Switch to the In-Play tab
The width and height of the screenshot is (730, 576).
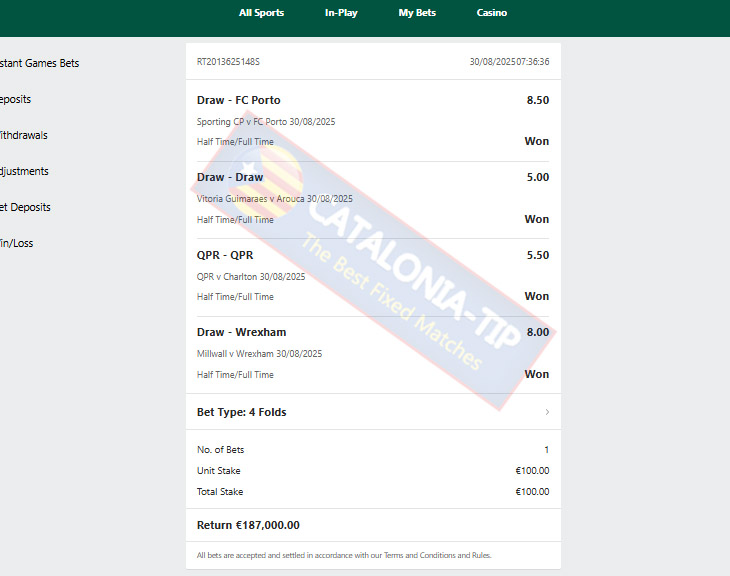(x=341, y=13)
